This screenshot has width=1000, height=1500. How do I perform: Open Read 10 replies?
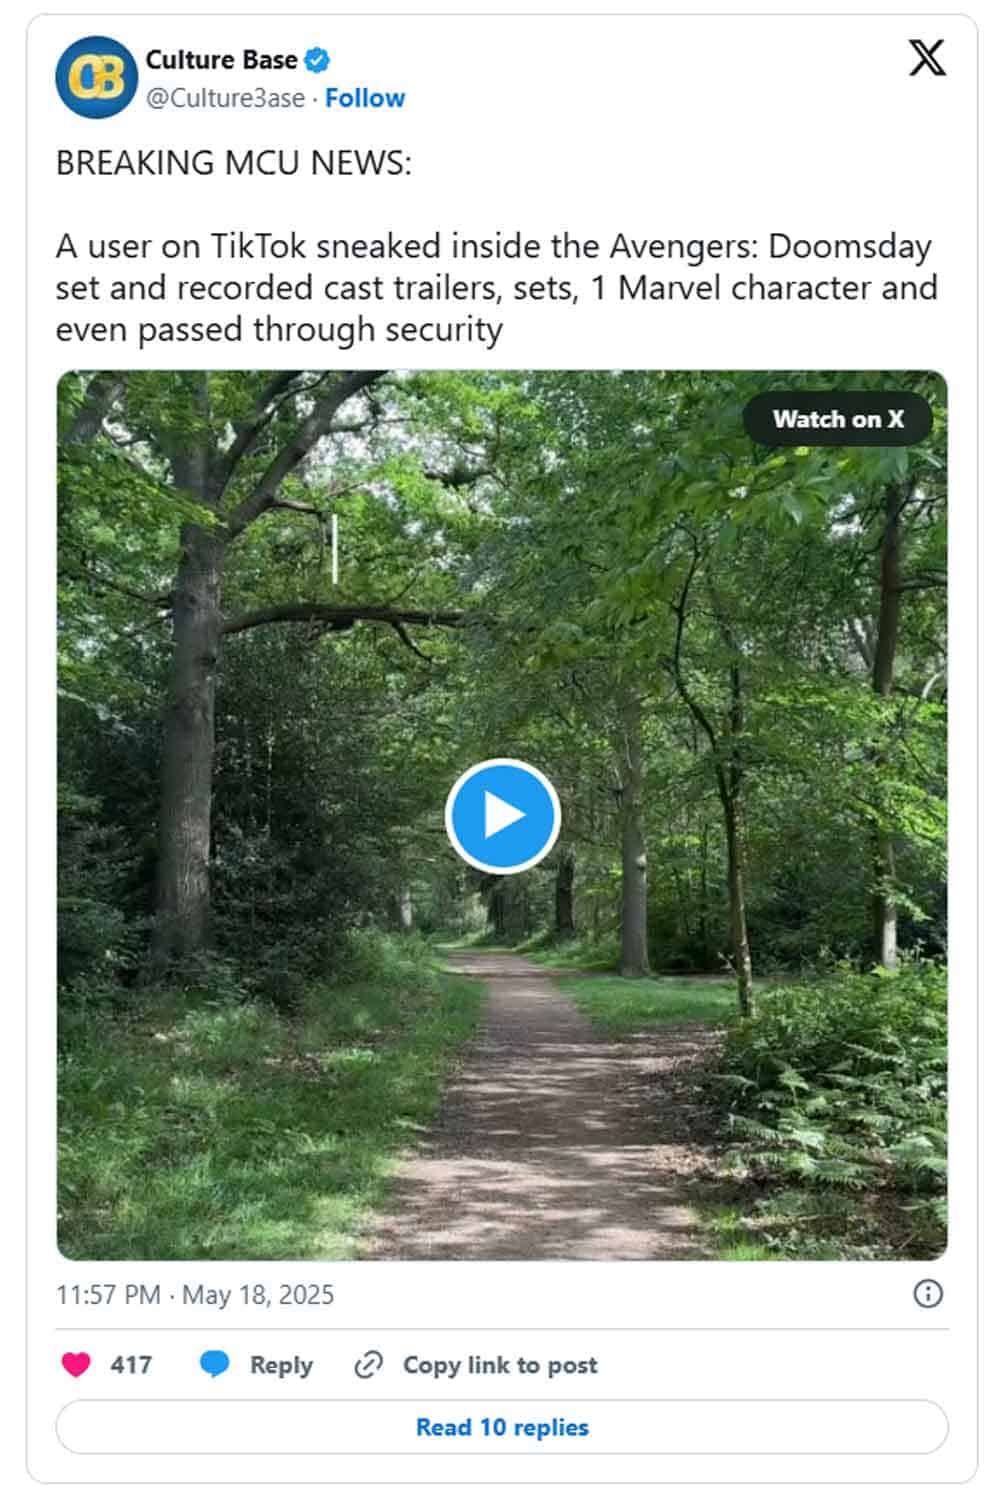(x=502, y=1427)
